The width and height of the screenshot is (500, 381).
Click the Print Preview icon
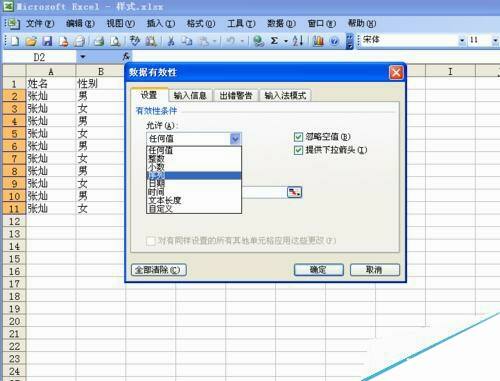coord(115,41)
